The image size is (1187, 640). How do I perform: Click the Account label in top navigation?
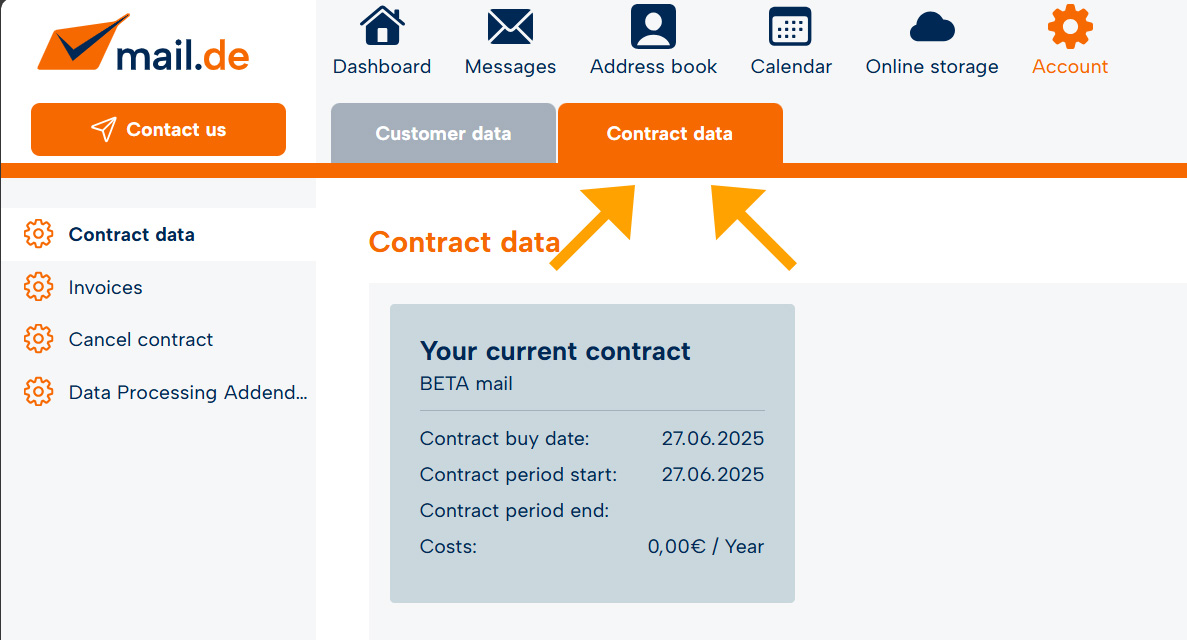(x=1070, y=67)
